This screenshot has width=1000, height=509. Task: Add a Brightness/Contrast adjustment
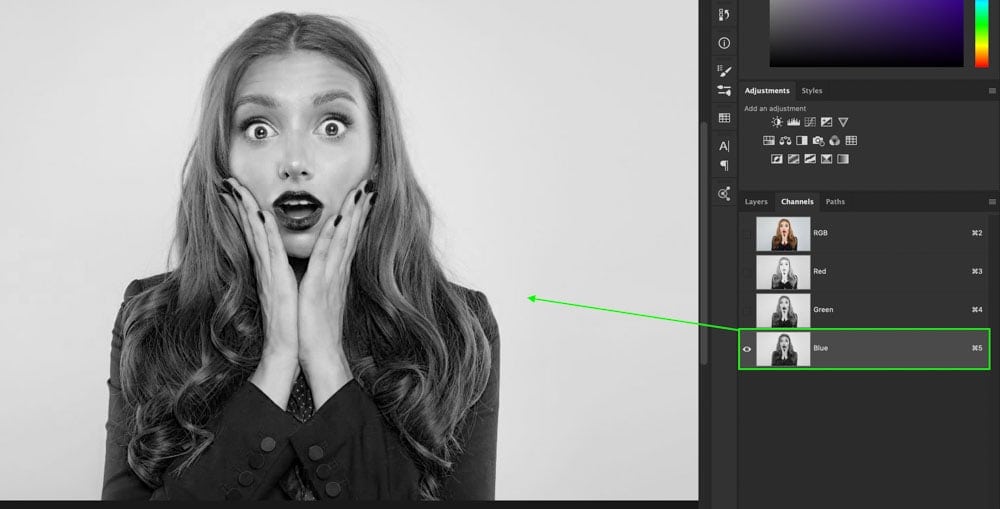click(777, 122)
